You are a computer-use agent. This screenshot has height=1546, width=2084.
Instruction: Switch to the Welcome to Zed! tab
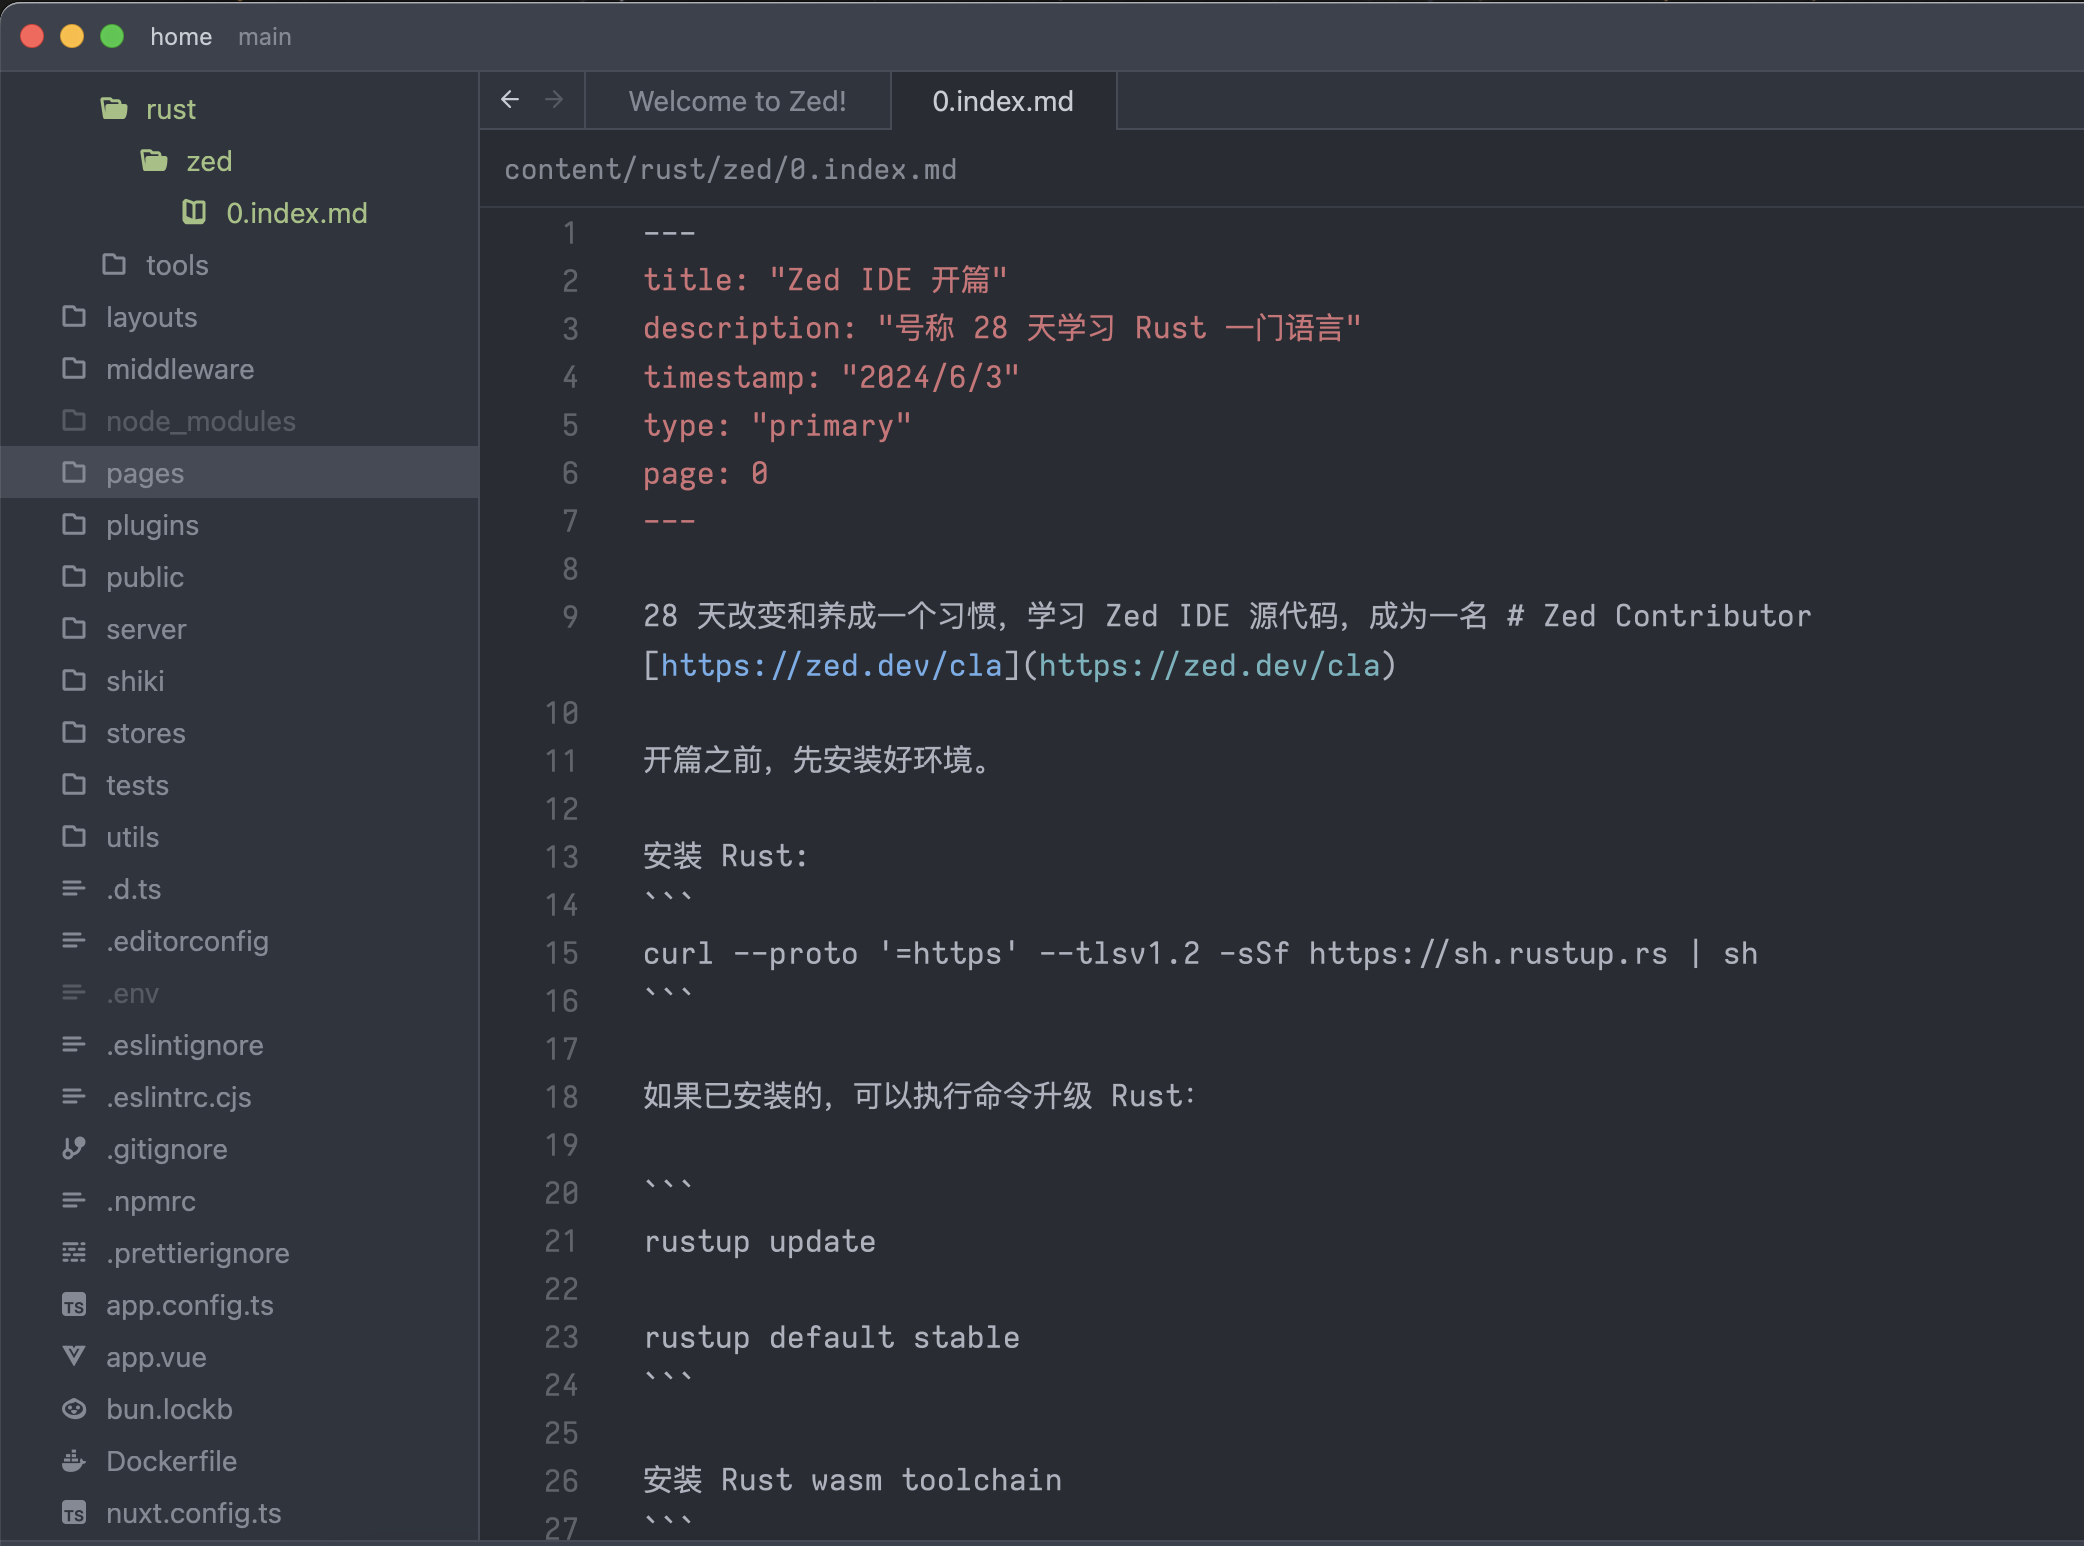738,101
